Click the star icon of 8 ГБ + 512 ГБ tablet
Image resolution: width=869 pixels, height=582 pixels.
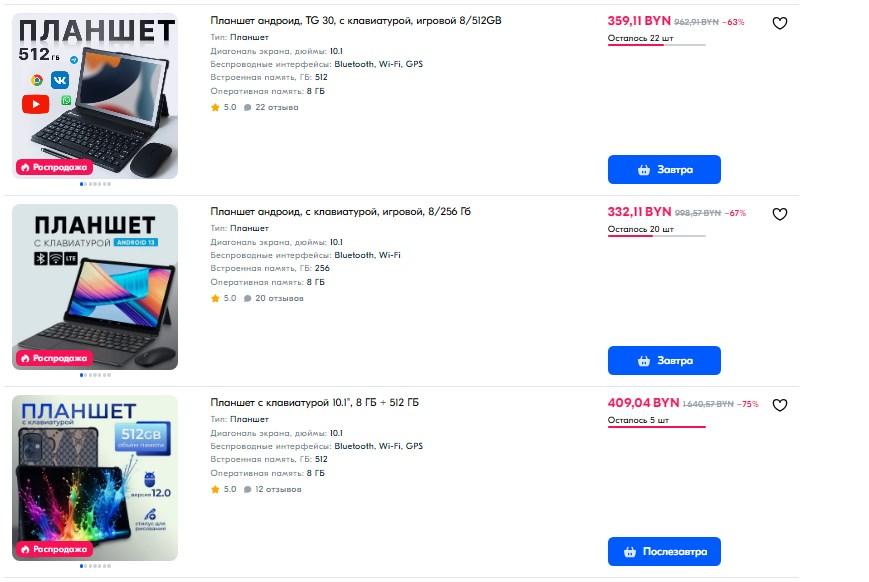click(x=215, y=489)
